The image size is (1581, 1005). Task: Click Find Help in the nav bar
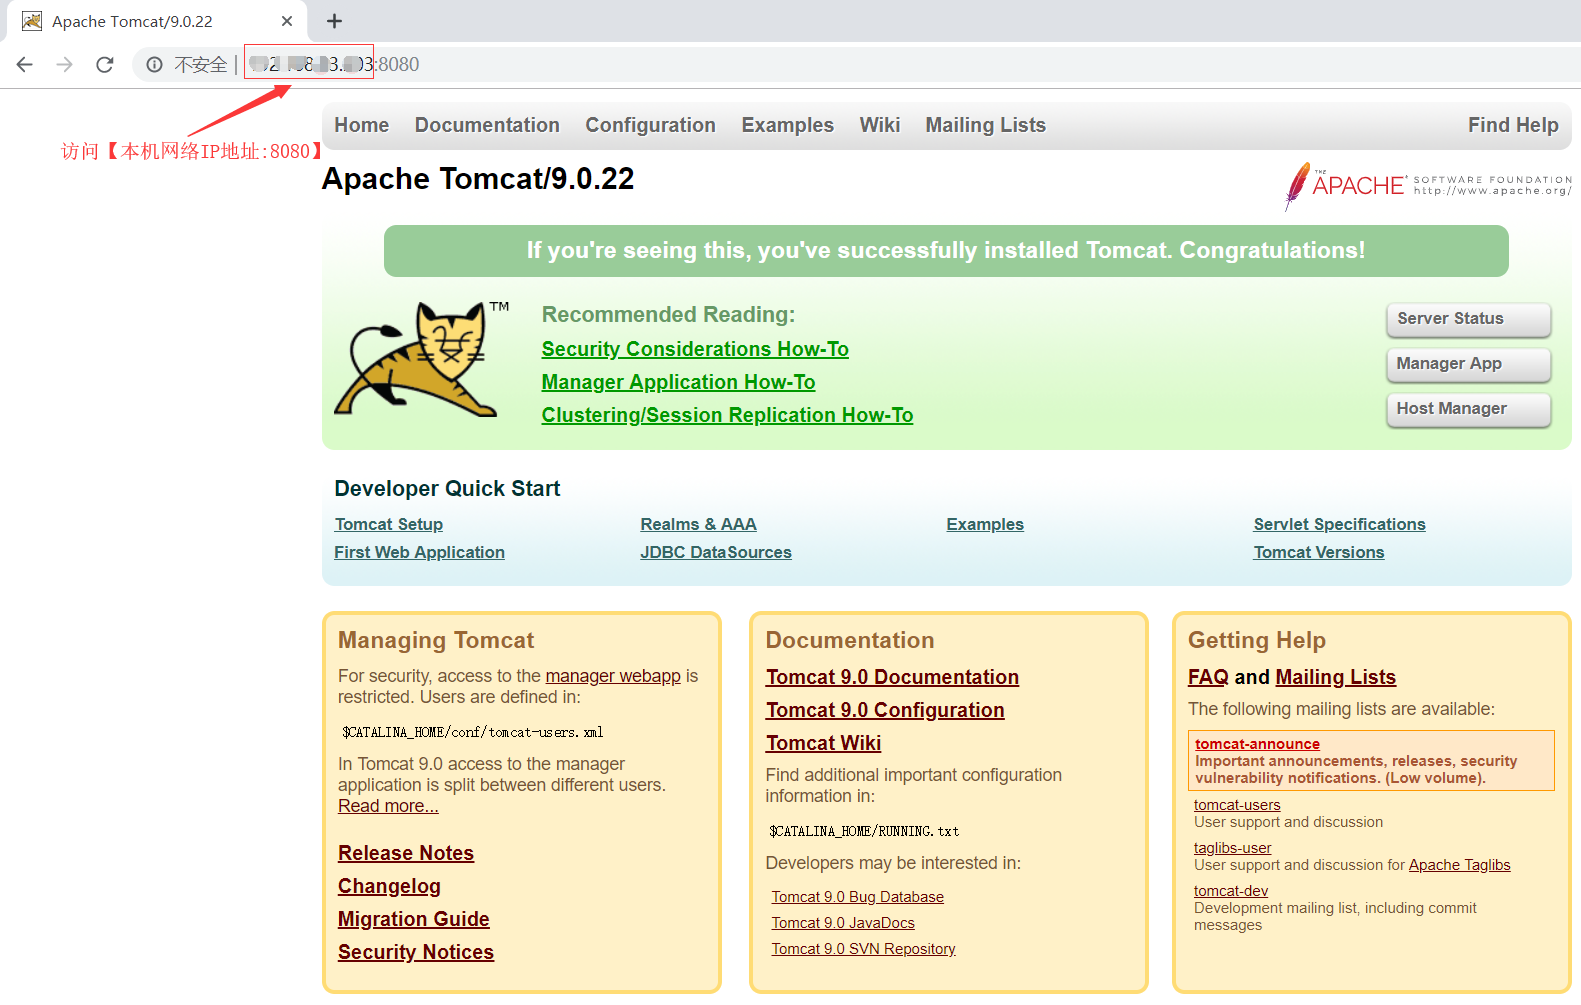click(1513, 125)
